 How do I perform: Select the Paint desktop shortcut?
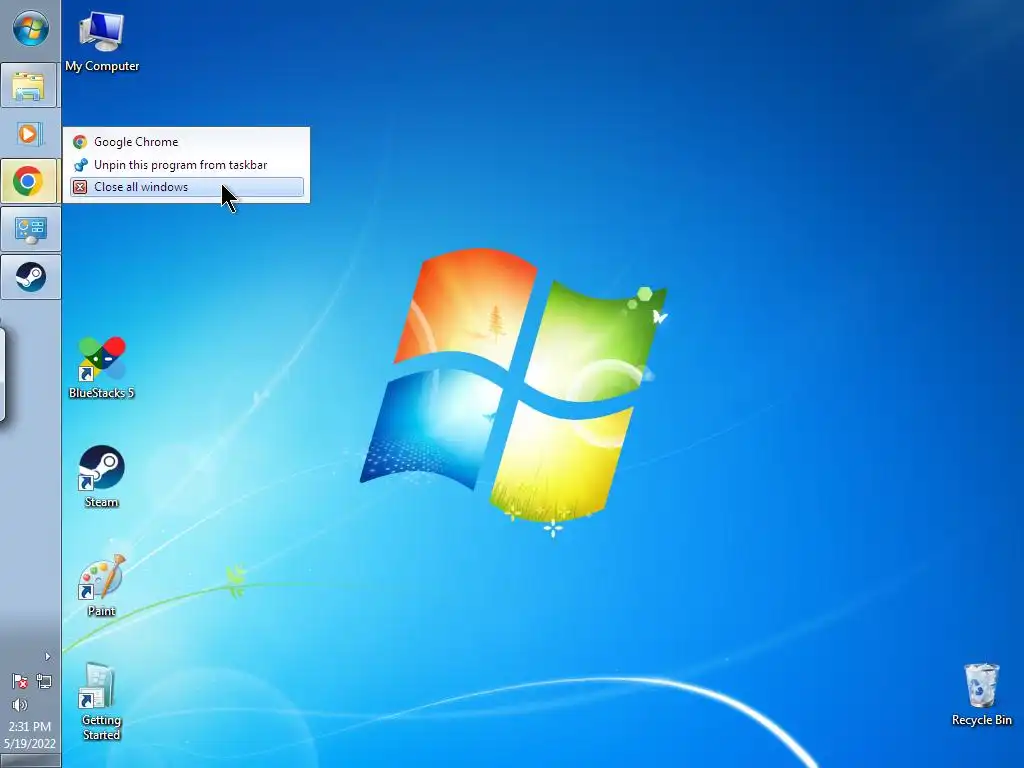coord(102,586)
